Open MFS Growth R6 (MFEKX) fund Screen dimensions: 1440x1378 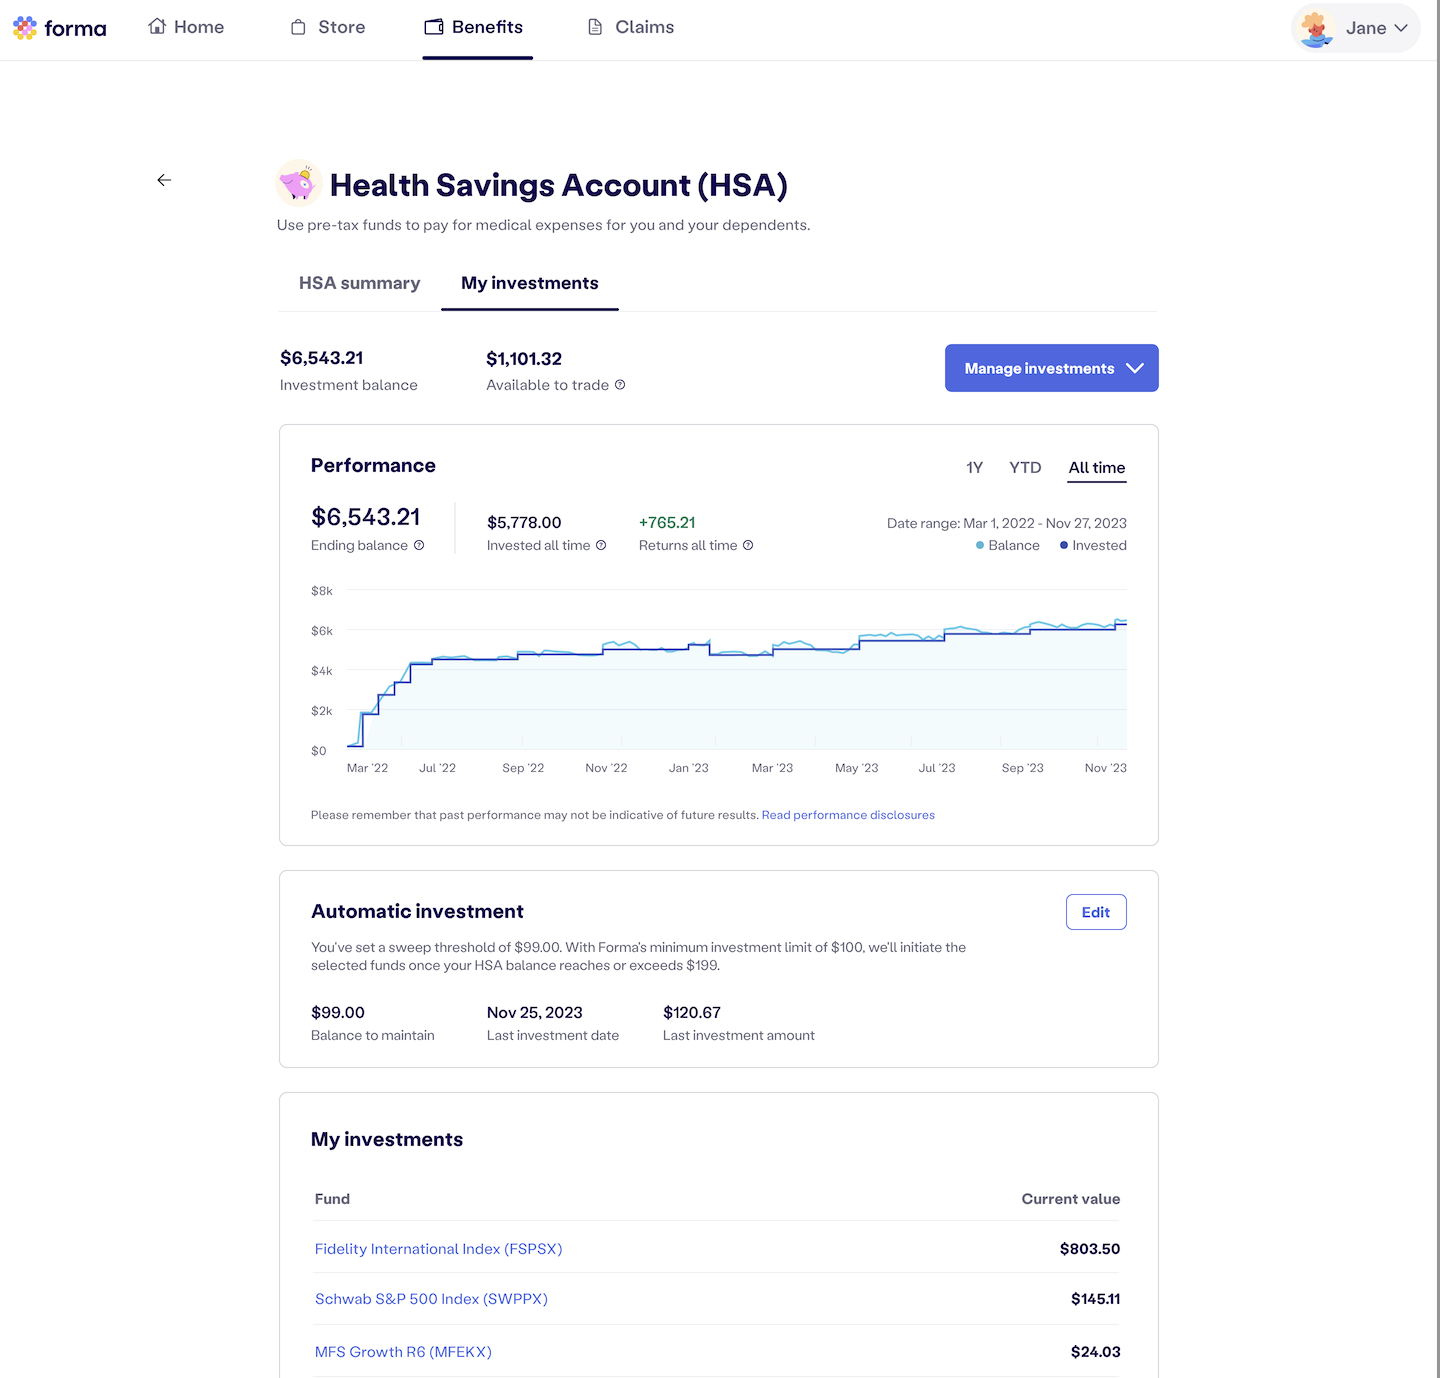(x=403, y=1352)
